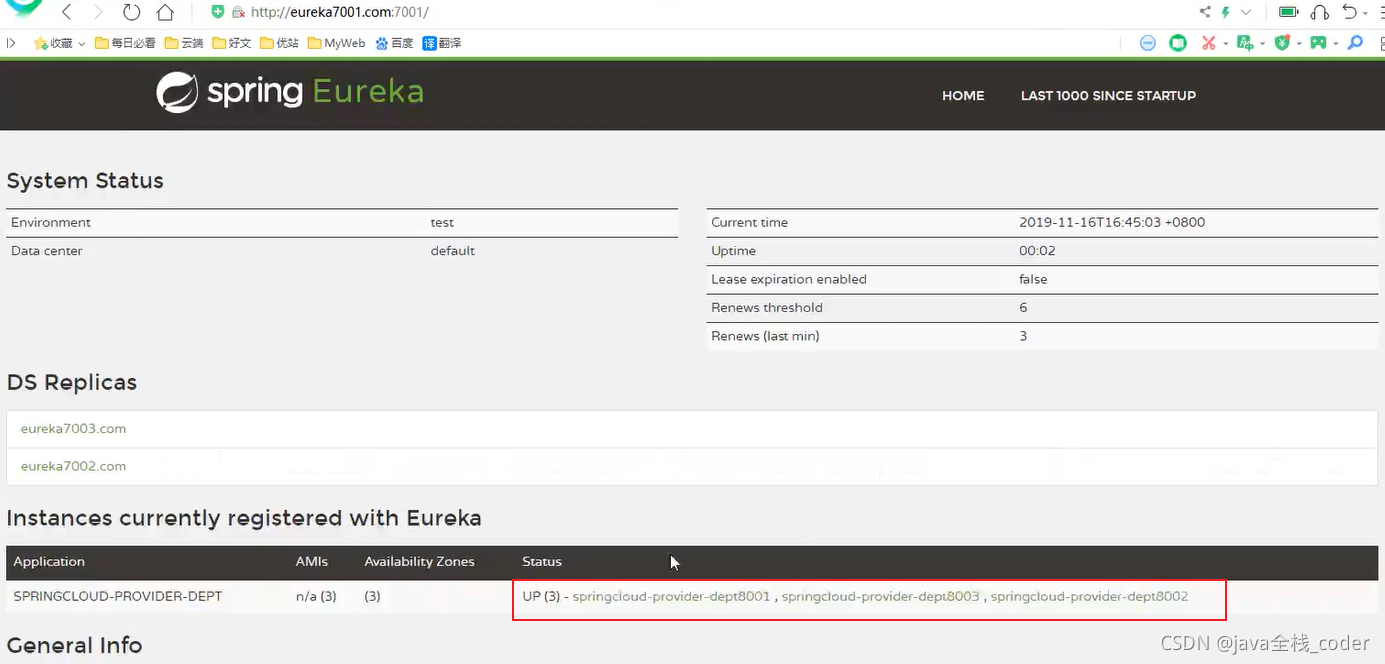The image size is (1385, 664).
Task: Click the blue ad-block minus icon
Action: tap(1148, 43)
